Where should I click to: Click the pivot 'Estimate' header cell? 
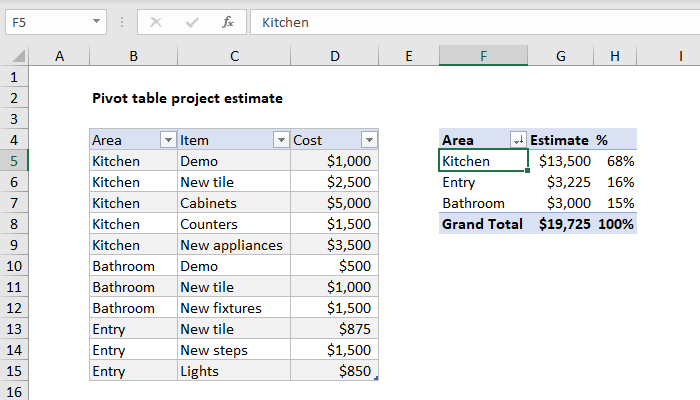[561, 140]
